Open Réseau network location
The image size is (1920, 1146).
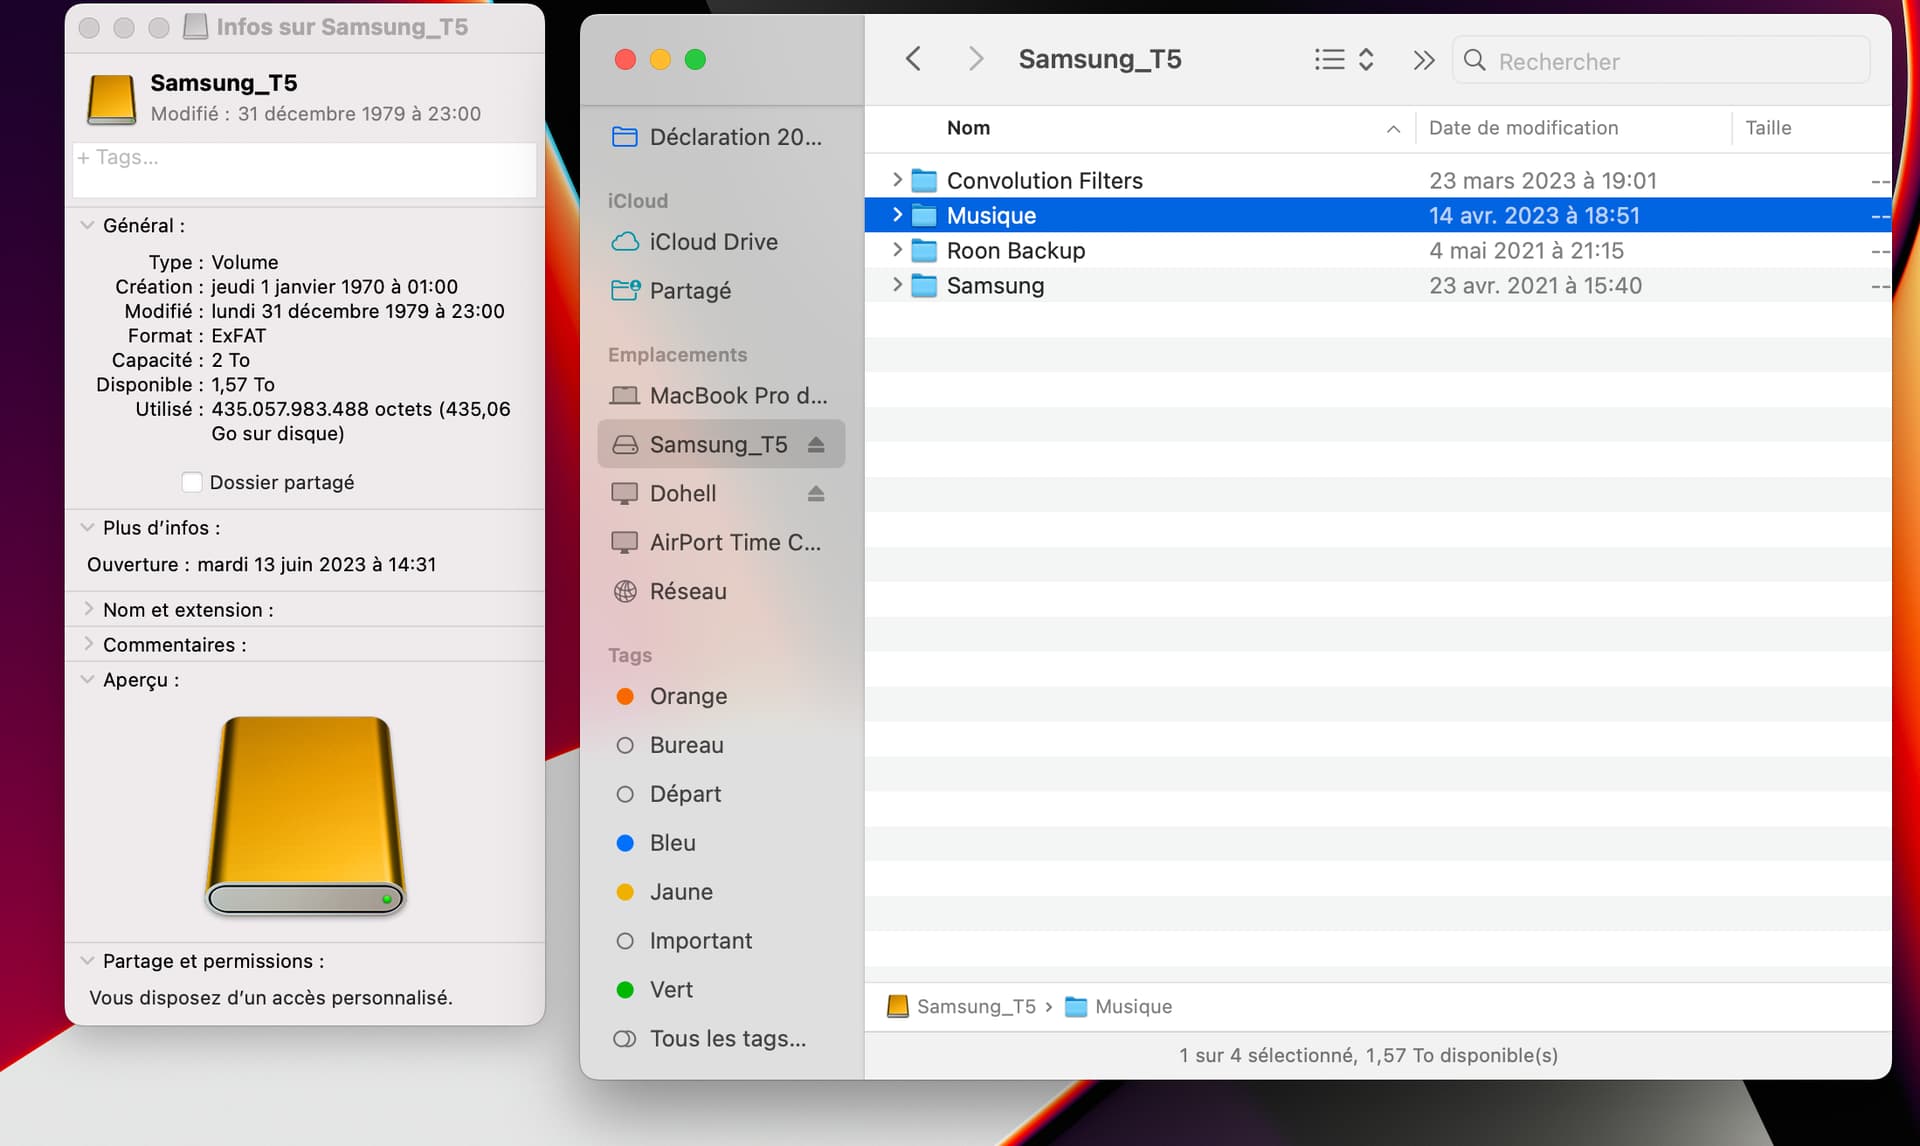(x=687, y=591)
